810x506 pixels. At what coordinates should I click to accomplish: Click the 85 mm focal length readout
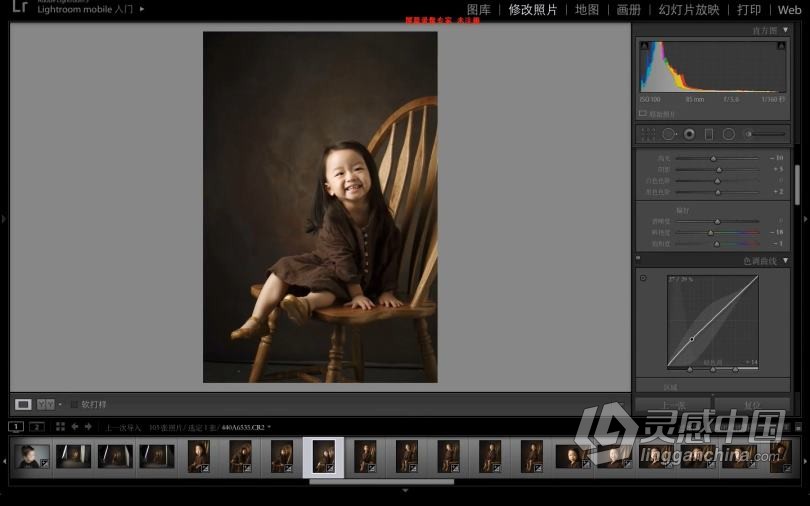[695, 99]
